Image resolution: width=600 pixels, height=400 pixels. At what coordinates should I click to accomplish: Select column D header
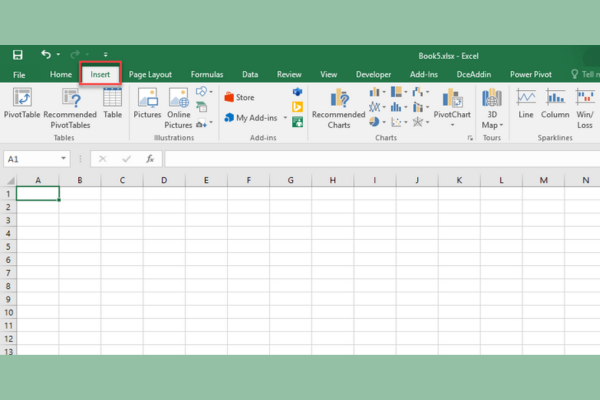tap(164, 180)
